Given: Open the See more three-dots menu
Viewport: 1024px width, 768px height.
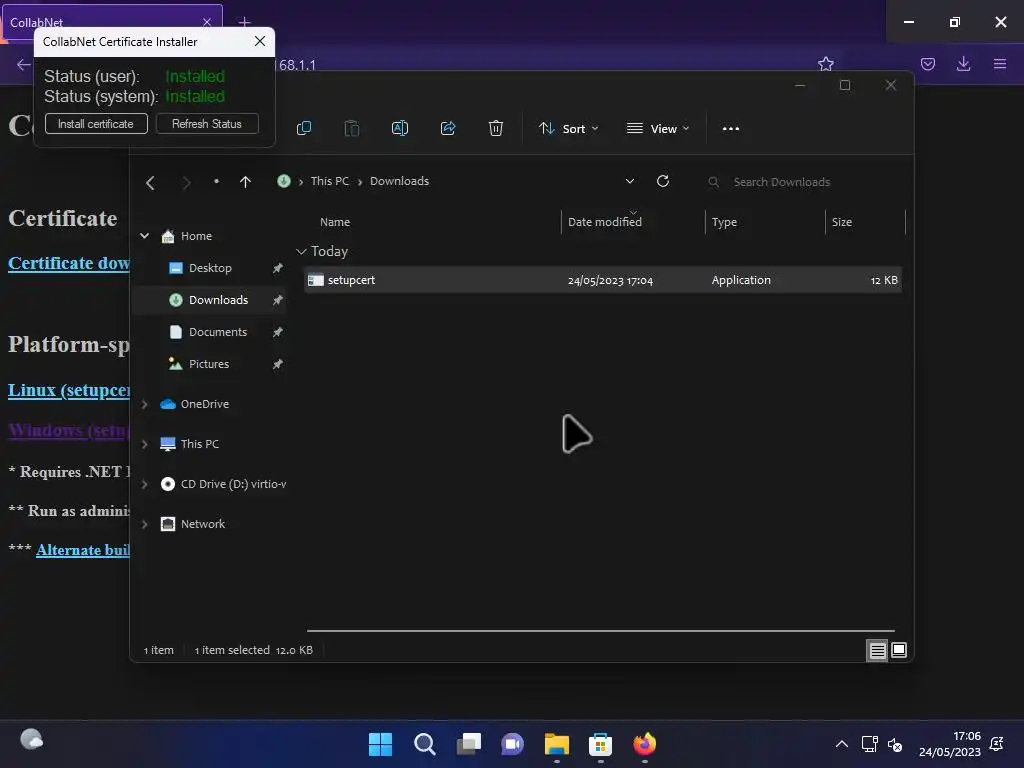Looking at the screenshot, I should point(731,129).
